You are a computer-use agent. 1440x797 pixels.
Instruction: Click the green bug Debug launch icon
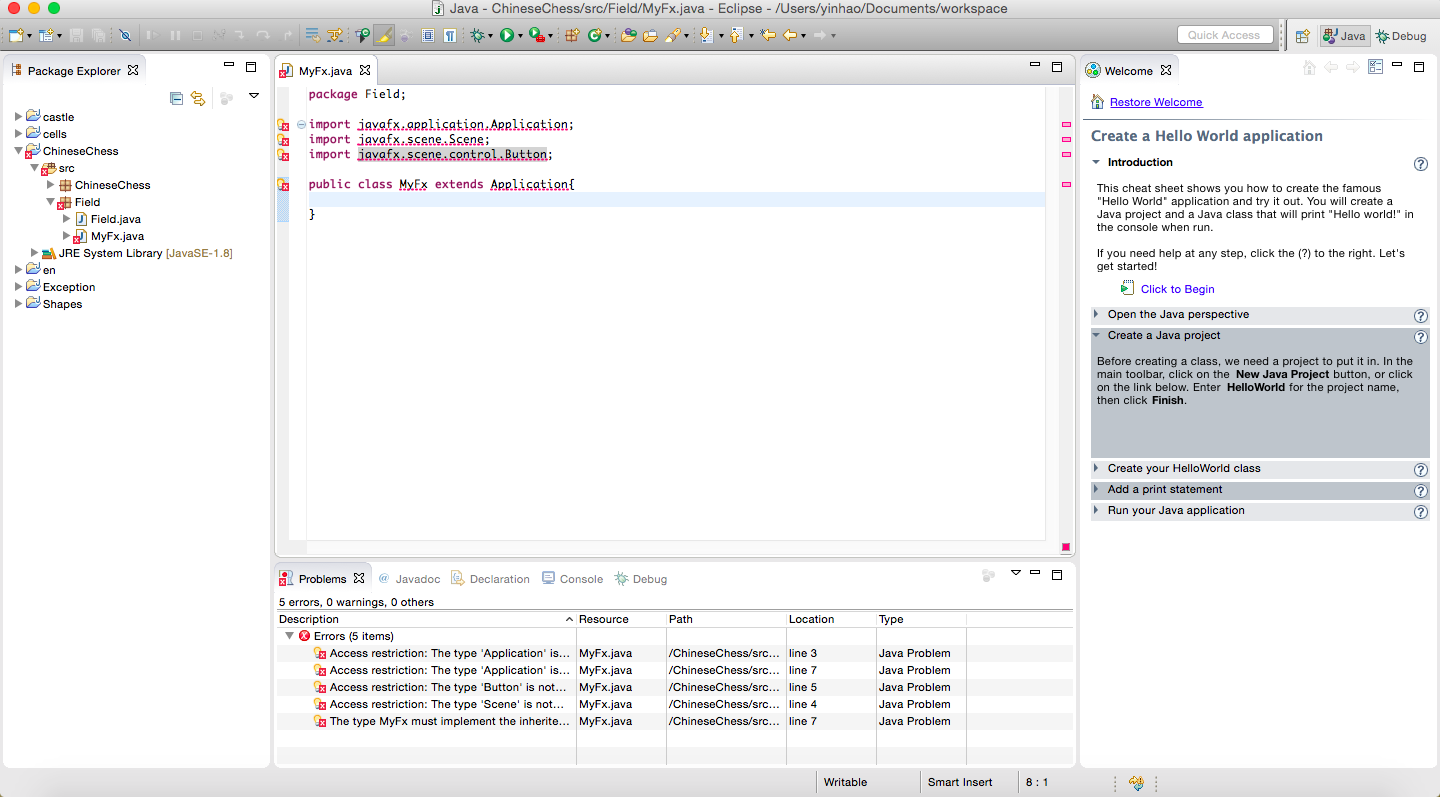tap(478, 35)
